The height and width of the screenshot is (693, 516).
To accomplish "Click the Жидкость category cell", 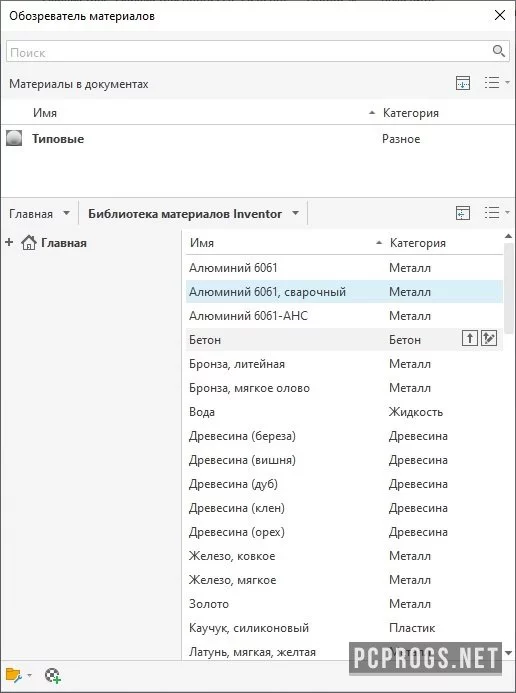I will point(416,412).
